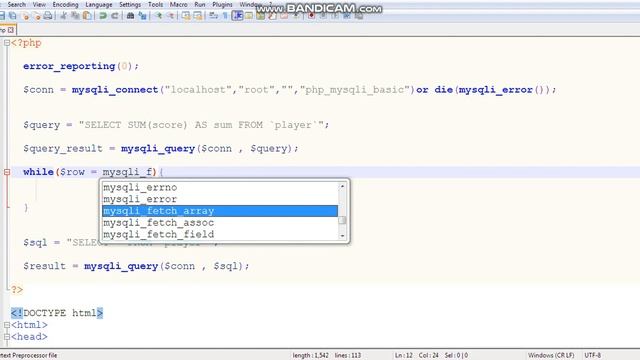Click autocomplete list scroll down arrow

click(x=342, y=236)
